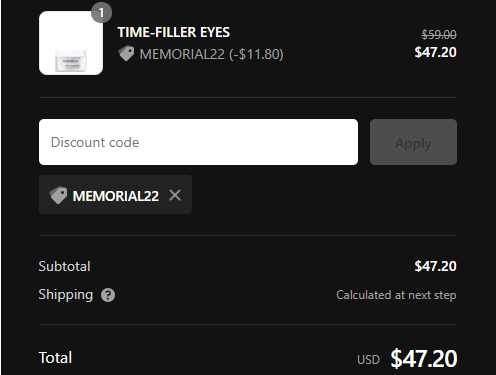Viewport: 496px width, 375px height.
Task: Click the crossed-out $59.00 original price
Action: click(439, 34)
